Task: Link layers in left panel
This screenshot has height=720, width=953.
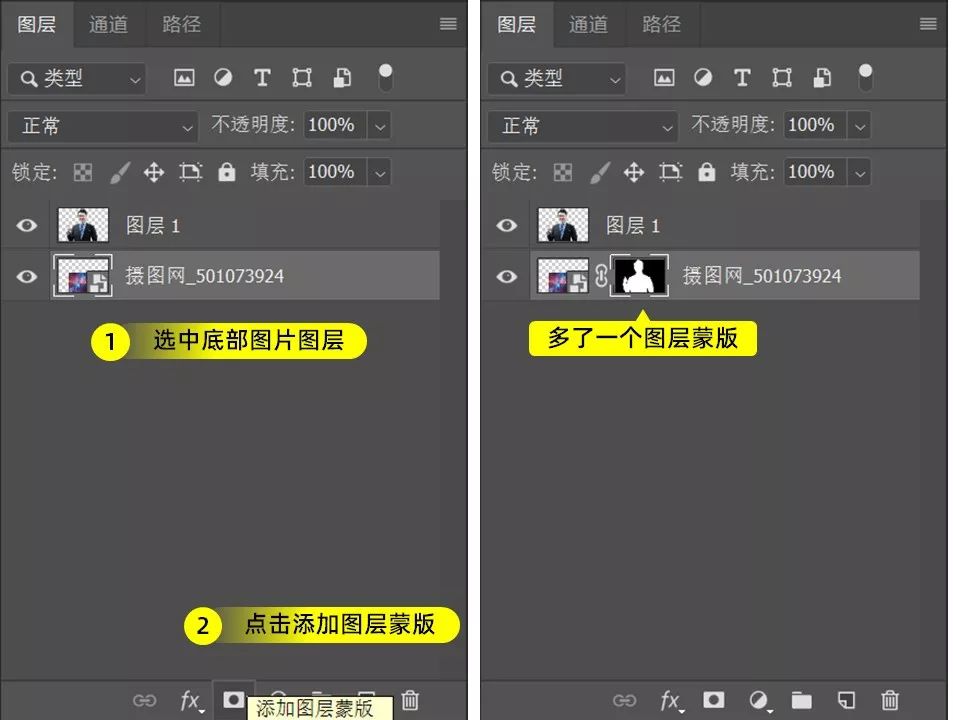Action: (145, 701)
